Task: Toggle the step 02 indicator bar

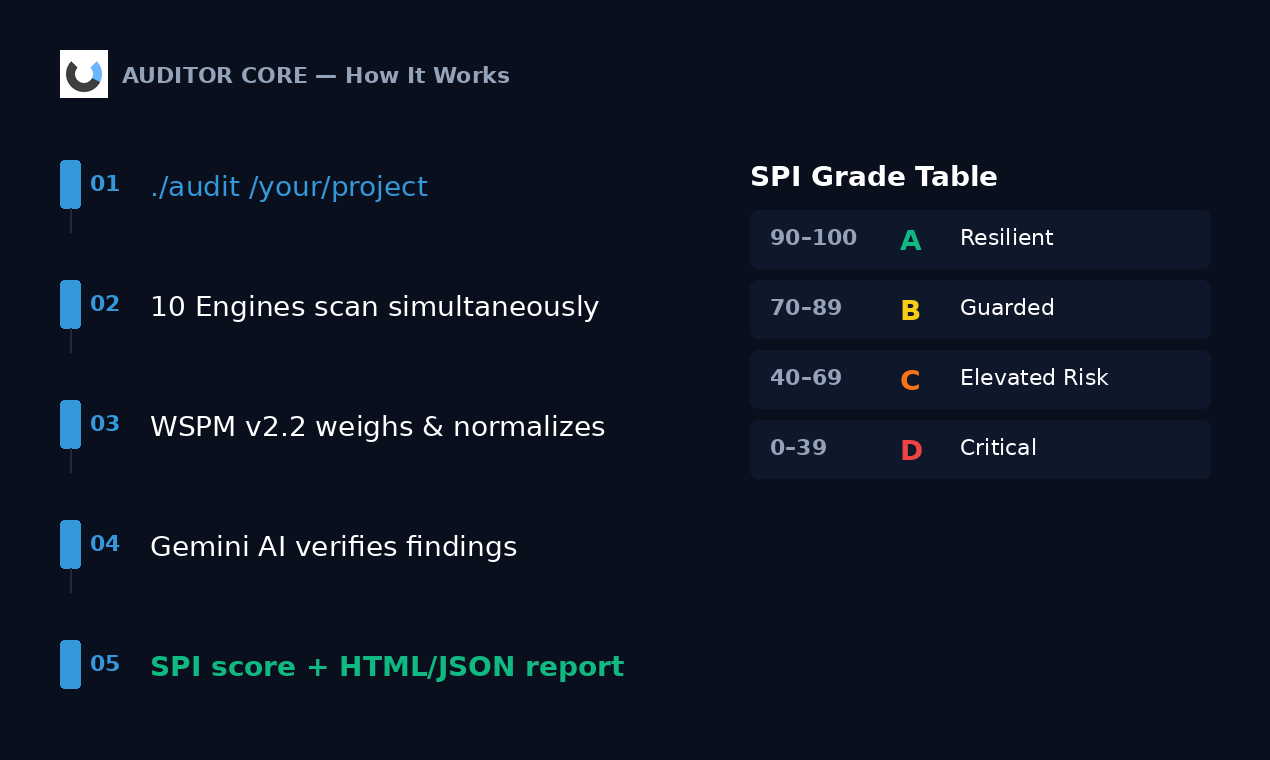Action: tap(69, 304)
